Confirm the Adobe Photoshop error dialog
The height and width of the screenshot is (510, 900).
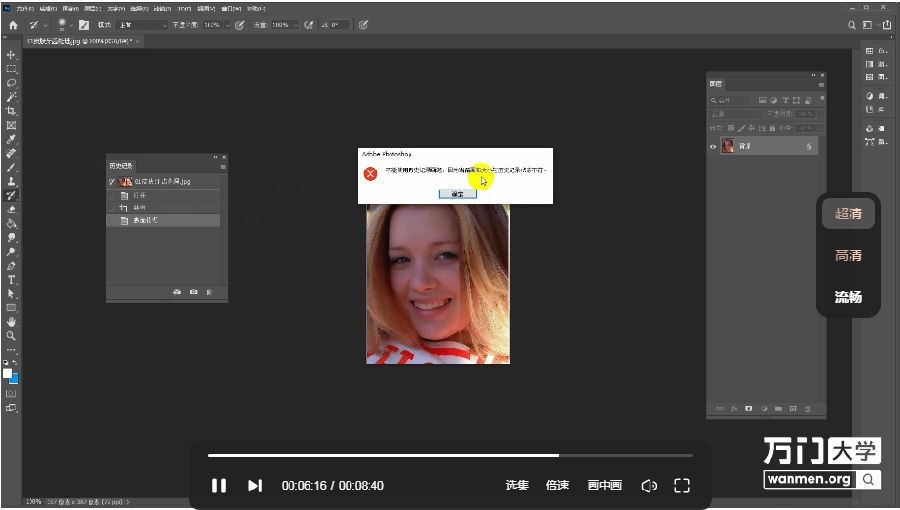coord(457,194)
